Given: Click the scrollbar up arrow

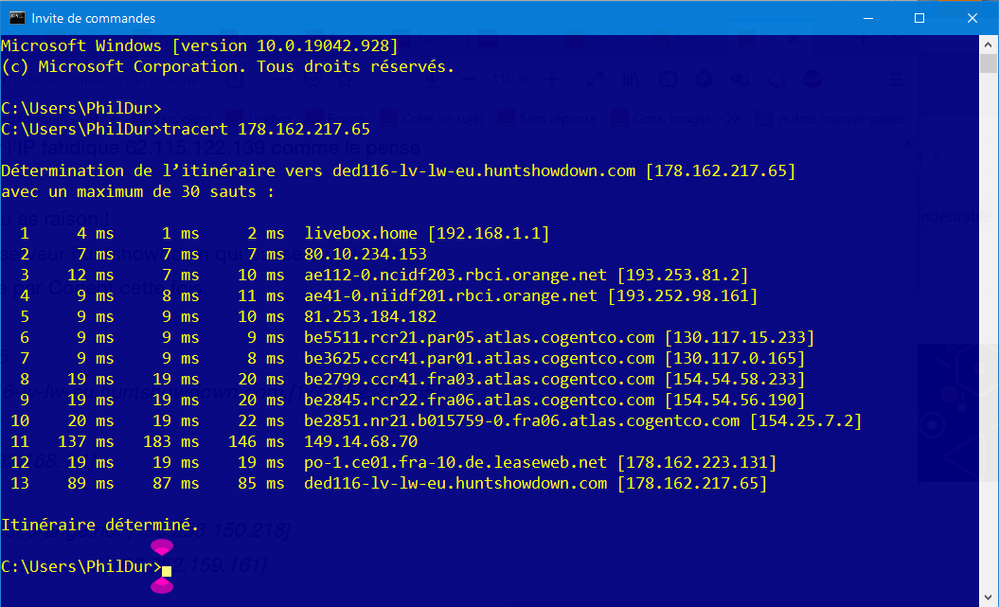Looking at the screenshot, I should pos(988,45).
